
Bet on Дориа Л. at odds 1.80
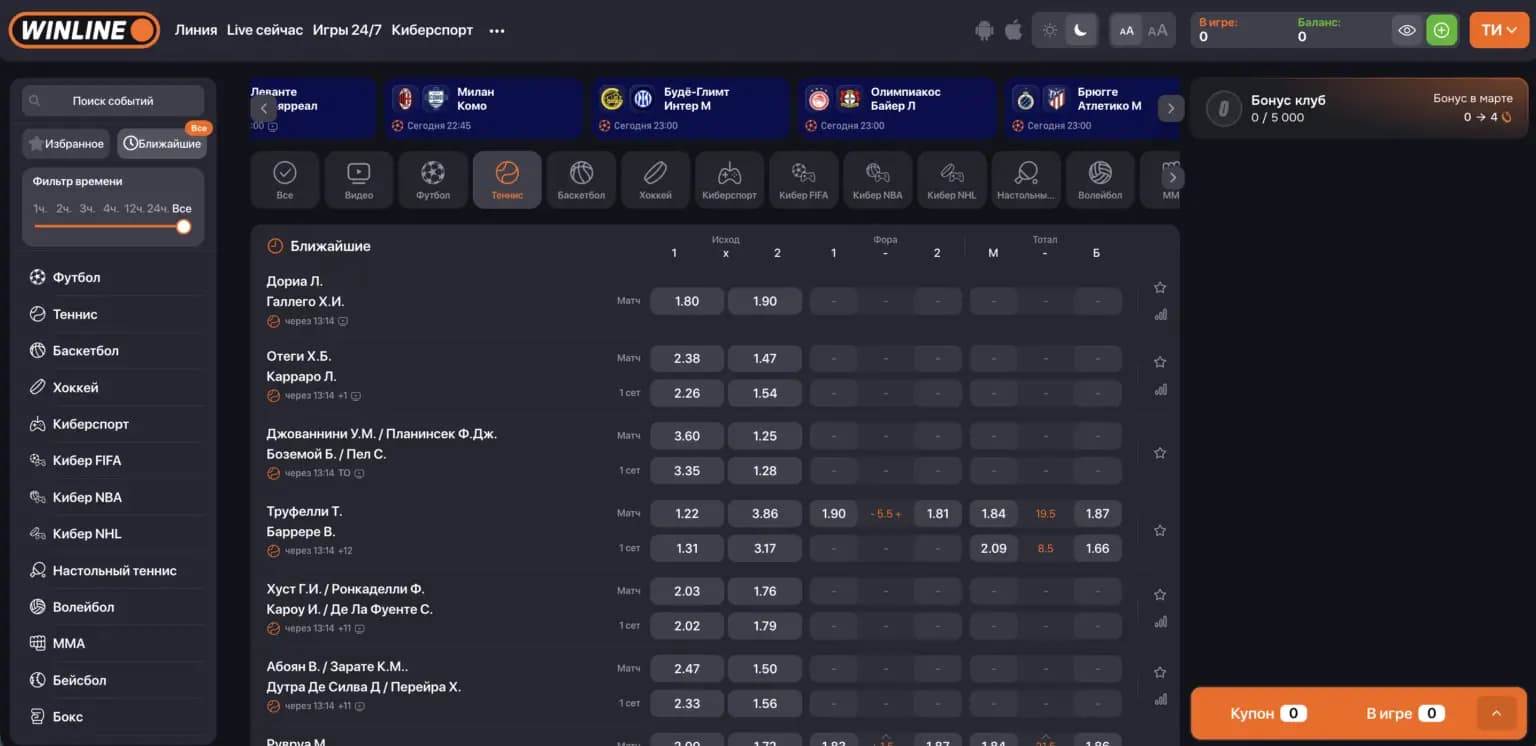[687, 301]
